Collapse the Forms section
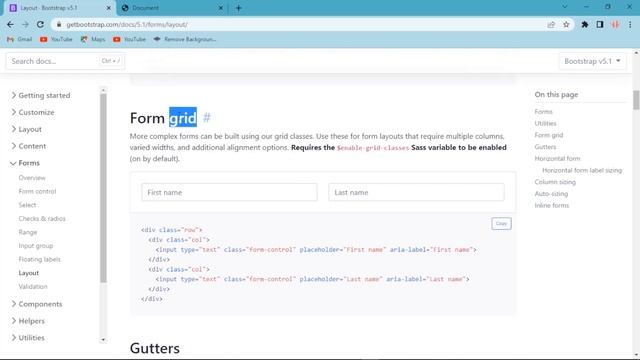 [x=25, y=163]
